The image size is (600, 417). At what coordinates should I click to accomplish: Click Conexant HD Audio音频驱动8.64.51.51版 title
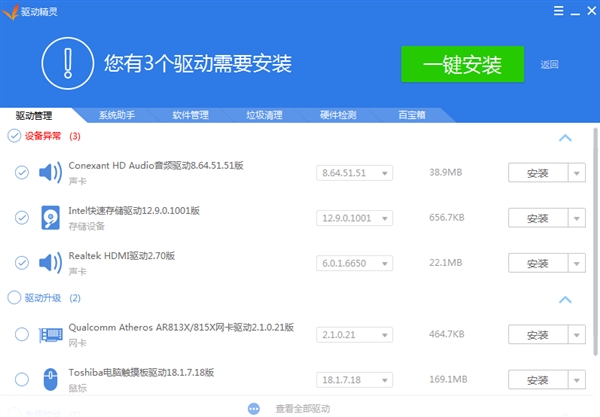pyautogui.click(x=156, y=165)
